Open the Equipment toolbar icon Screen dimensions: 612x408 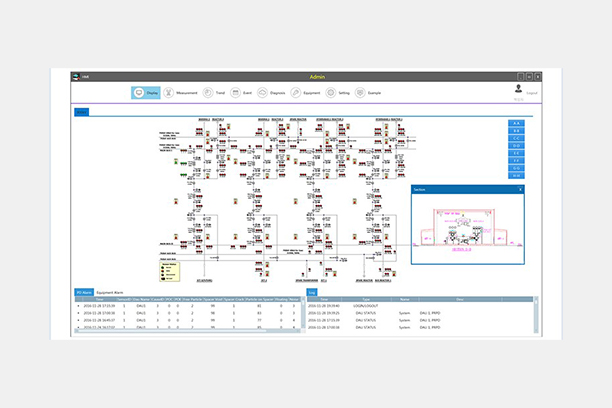298,93
